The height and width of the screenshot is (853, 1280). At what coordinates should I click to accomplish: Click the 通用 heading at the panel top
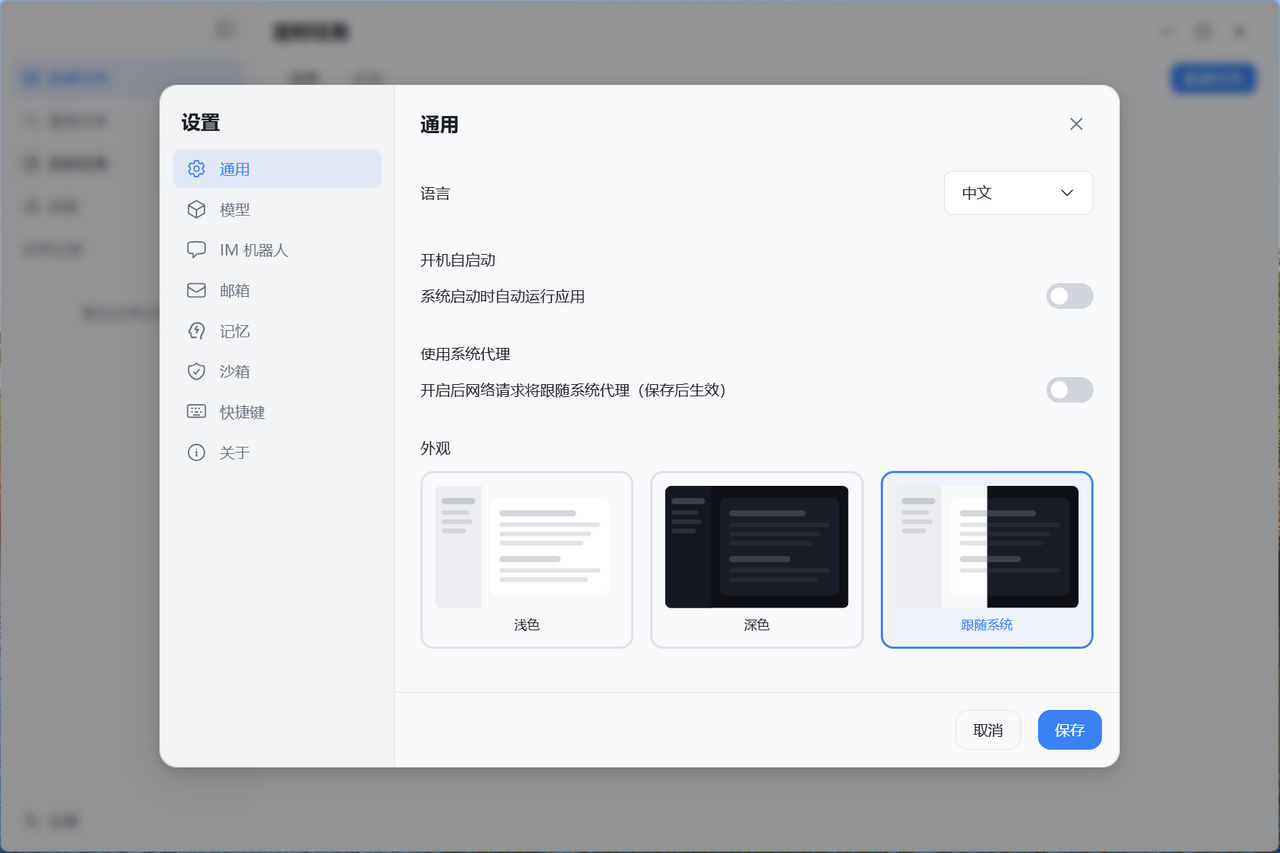(439, 125)
